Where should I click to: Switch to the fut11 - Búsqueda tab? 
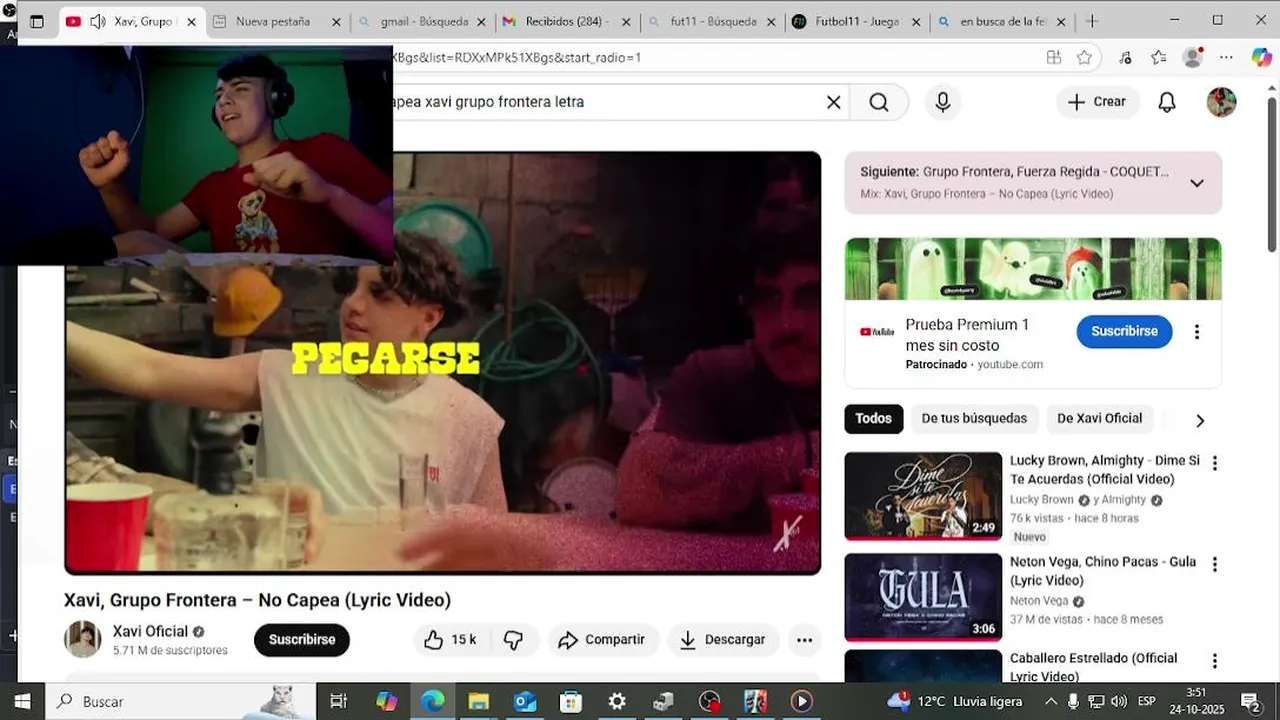(713, 21)
